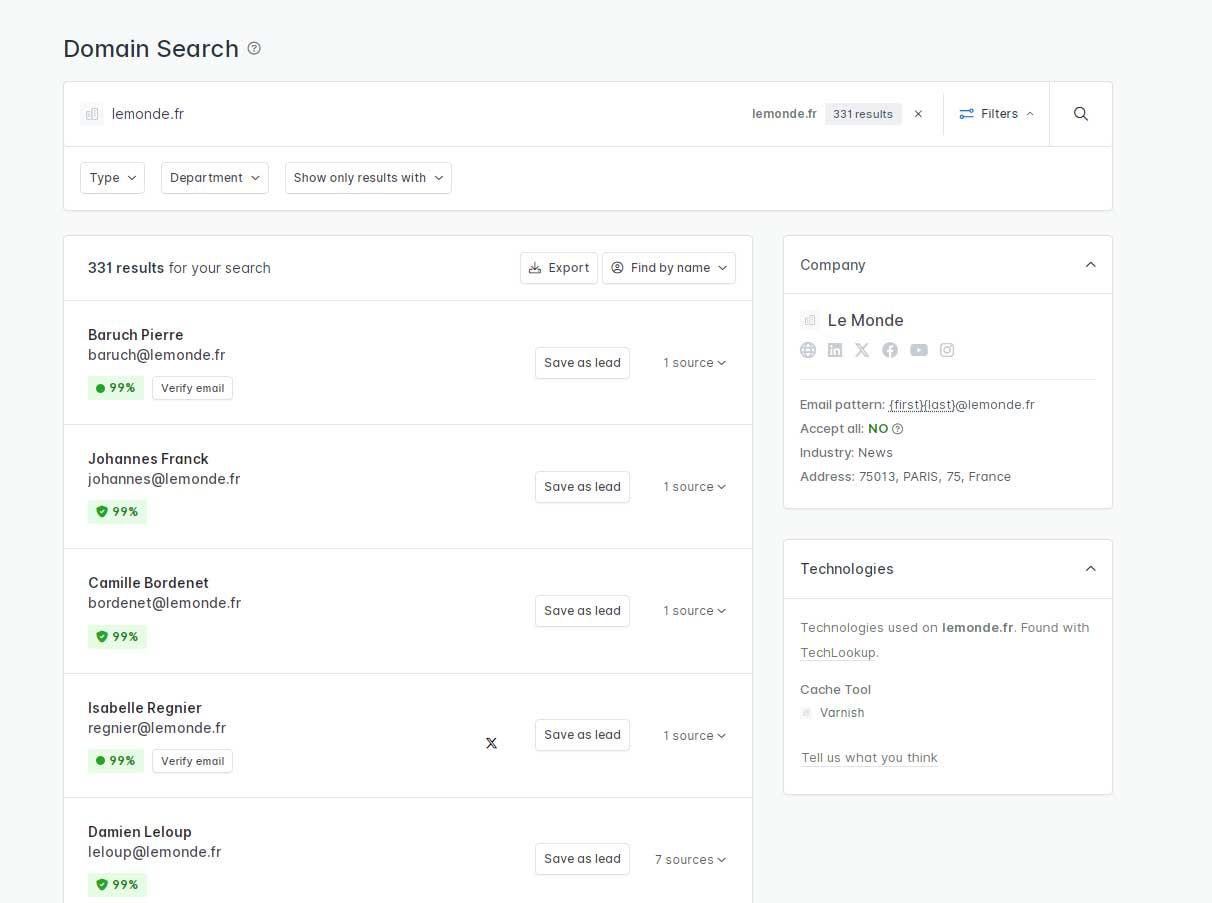1212x903 pixels.
Task: Toggle the Filters panel
Action: (996, 114)
